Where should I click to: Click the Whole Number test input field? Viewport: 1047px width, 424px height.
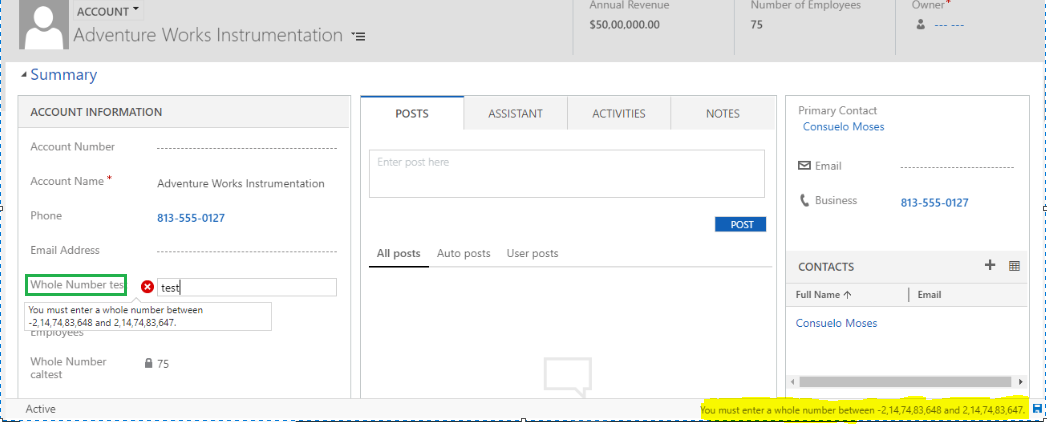point(247,287)
